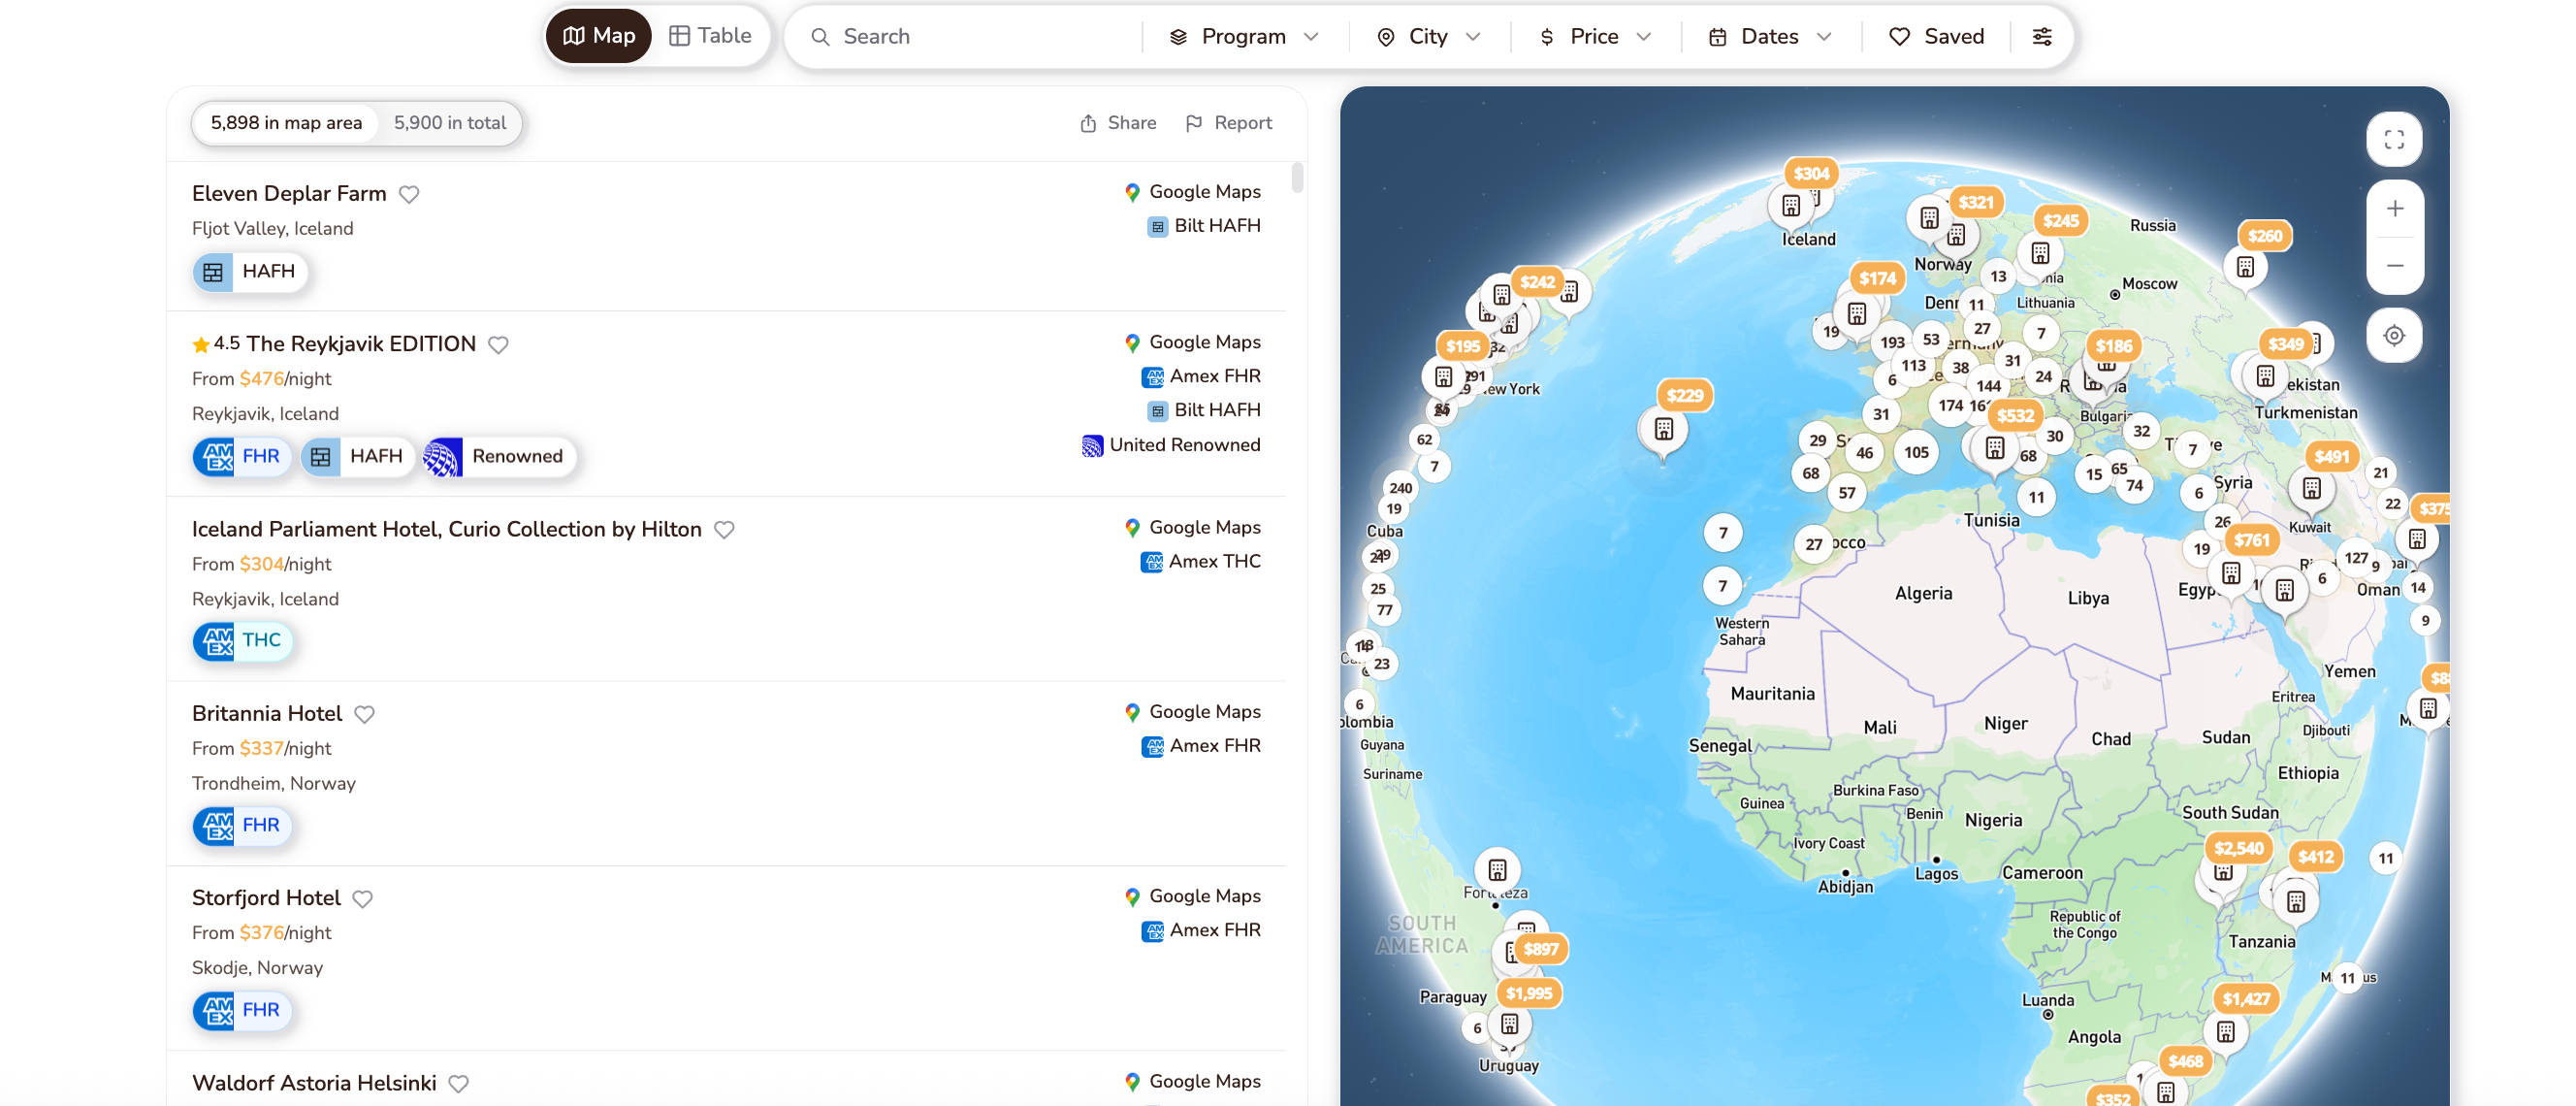This screenshot has width=2576, height=1106.
Task: Open the Eleven Deplar Farm listing
Action: 289,194
